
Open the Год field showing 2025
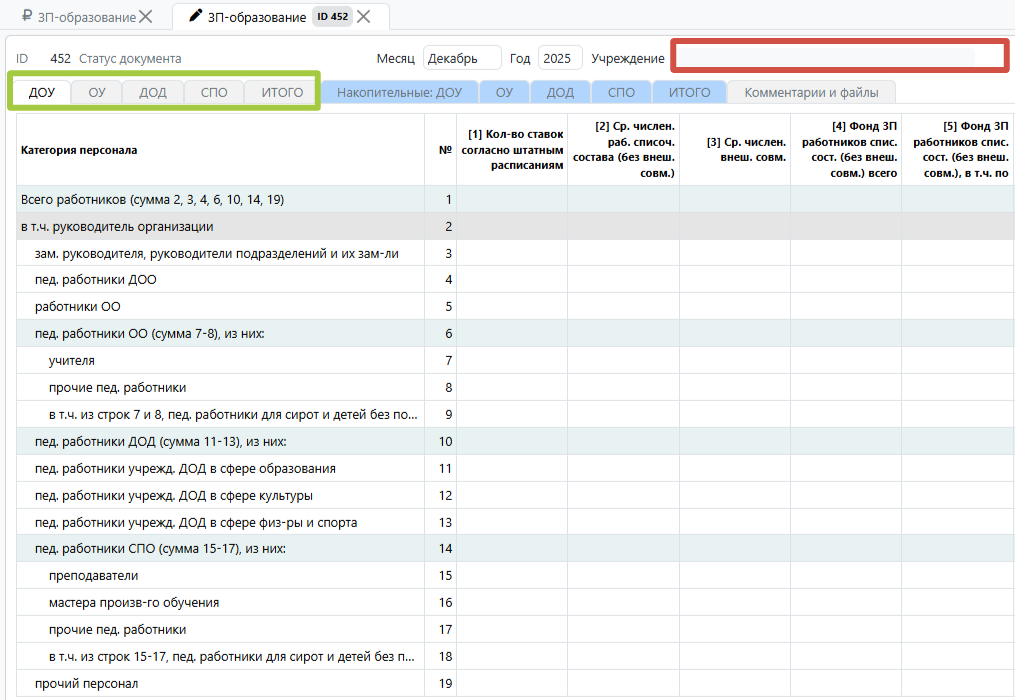(x=559, y=59)
